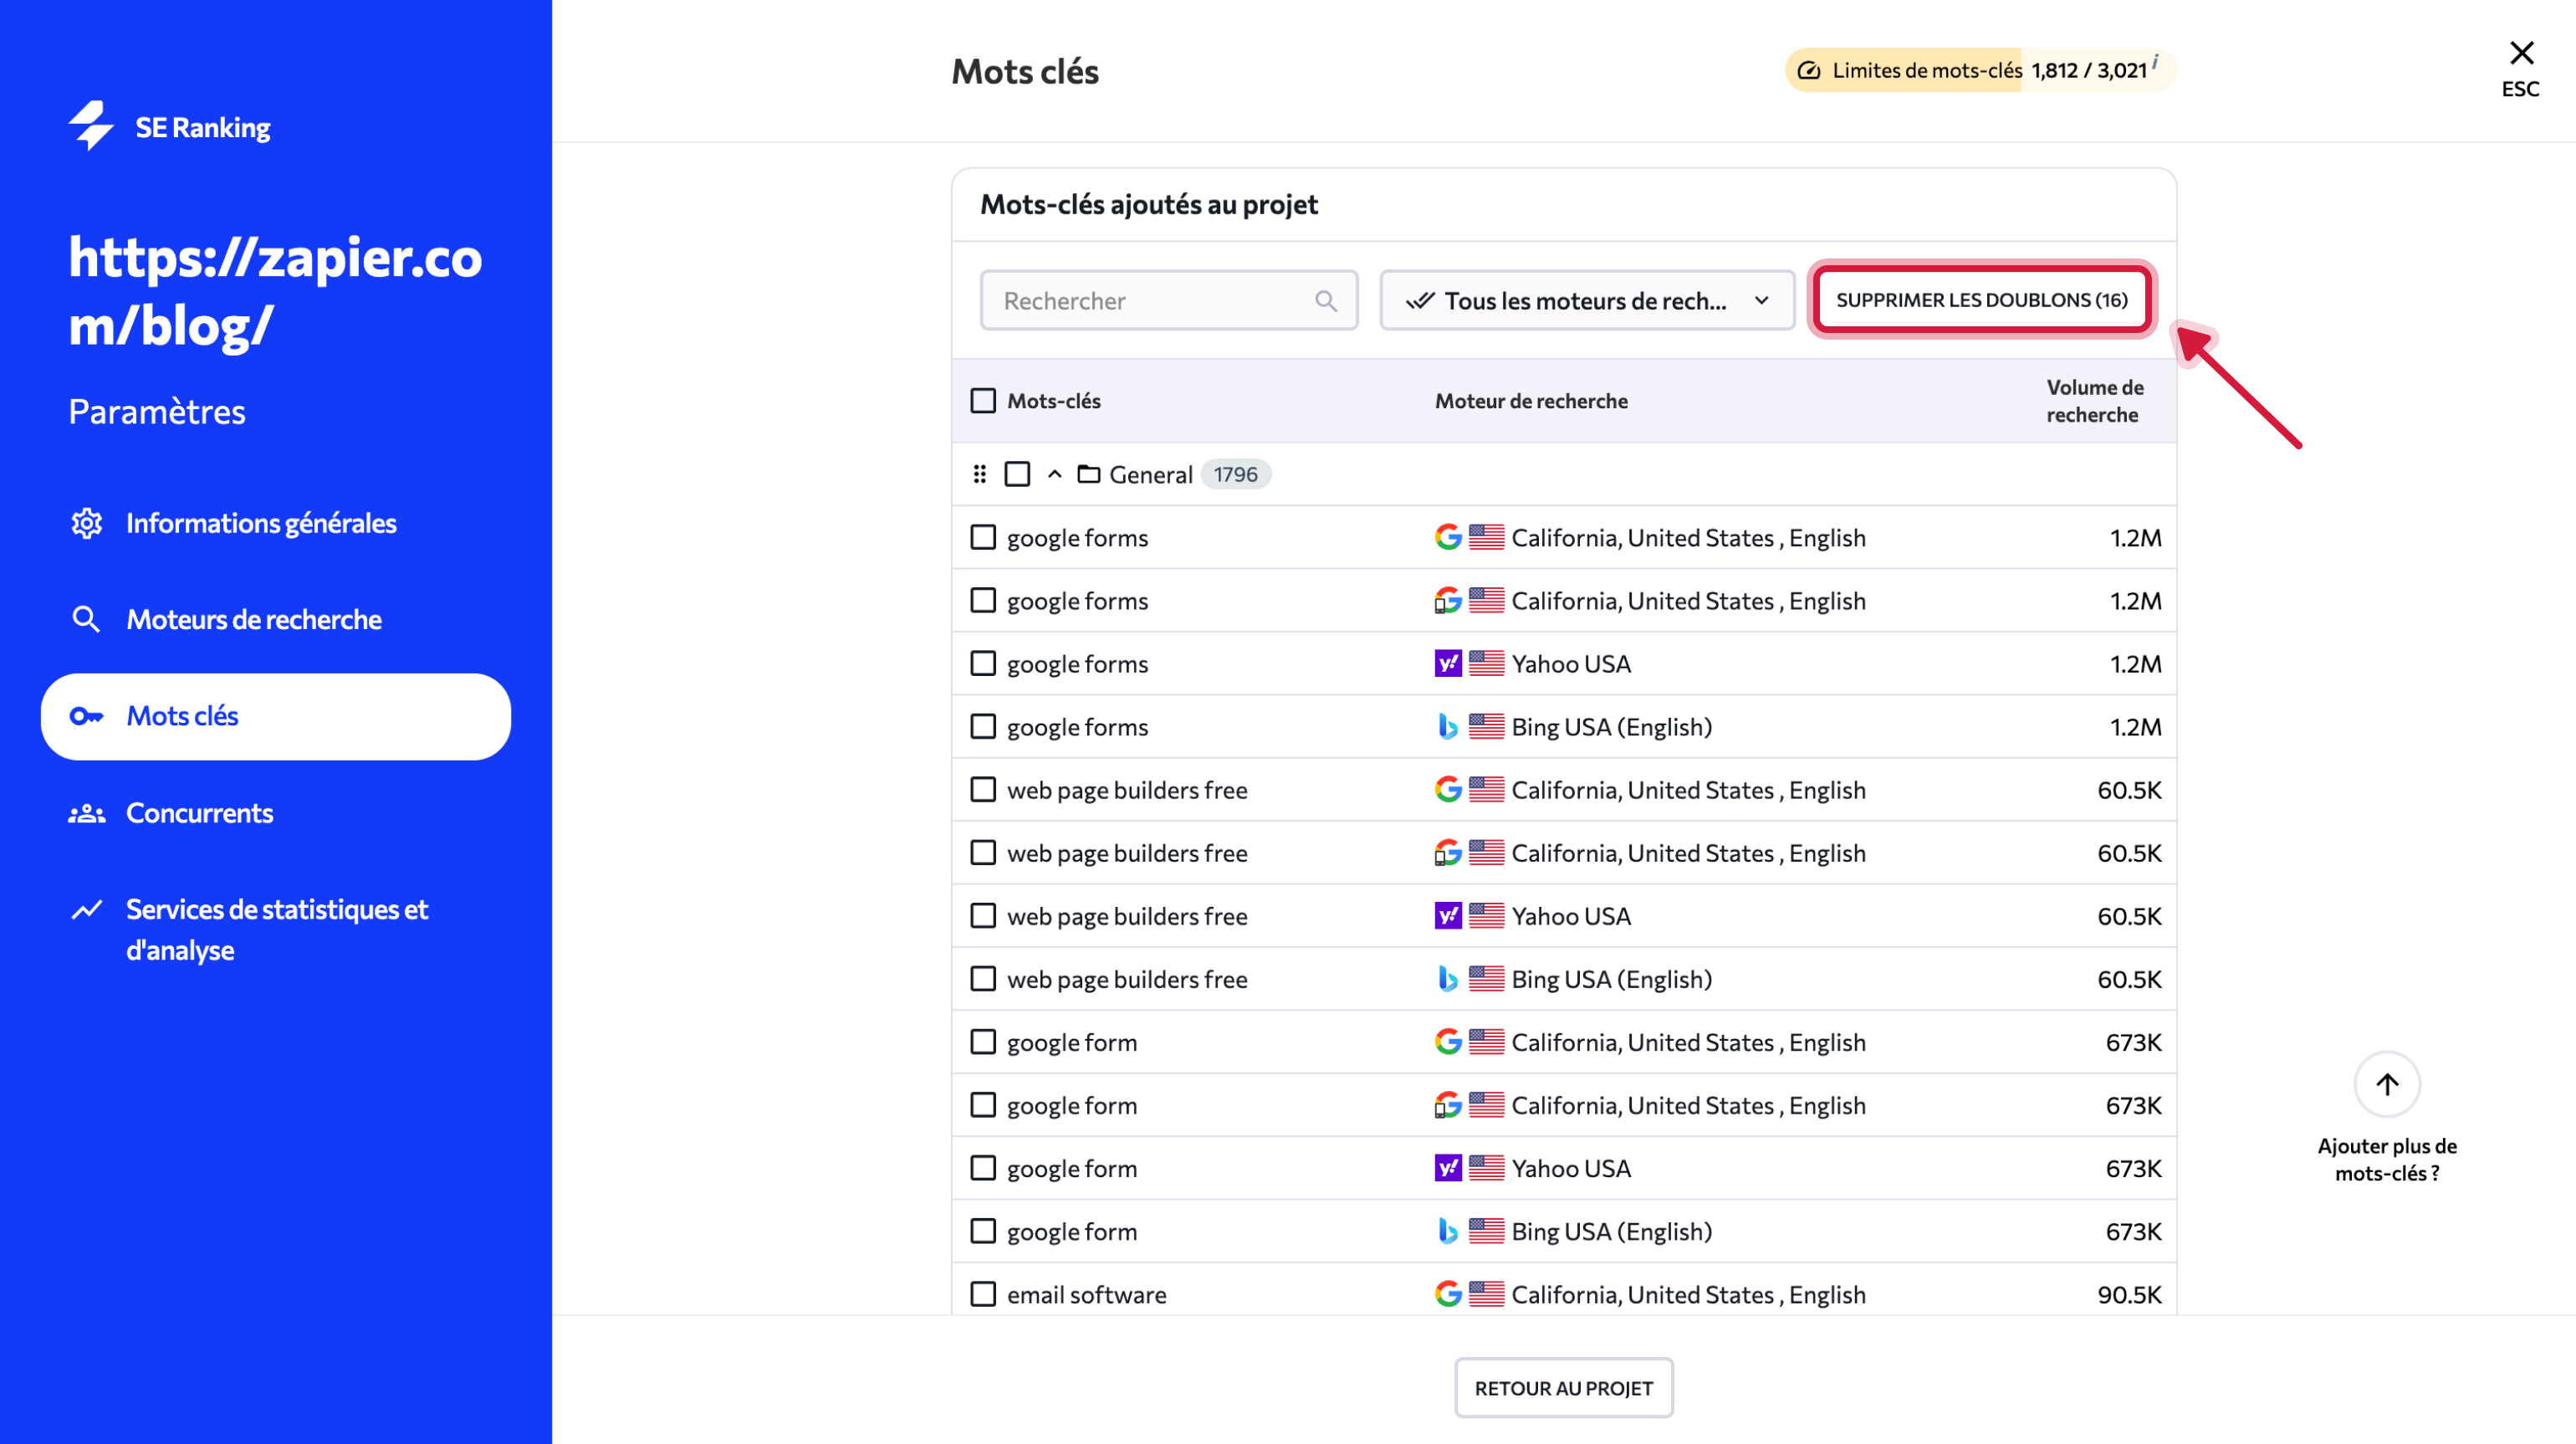The image size is (2576, 1444).
Task: Click the speedometer icon in keyword limits badge
Action: pyautogui.click(x=1809, y=70)
